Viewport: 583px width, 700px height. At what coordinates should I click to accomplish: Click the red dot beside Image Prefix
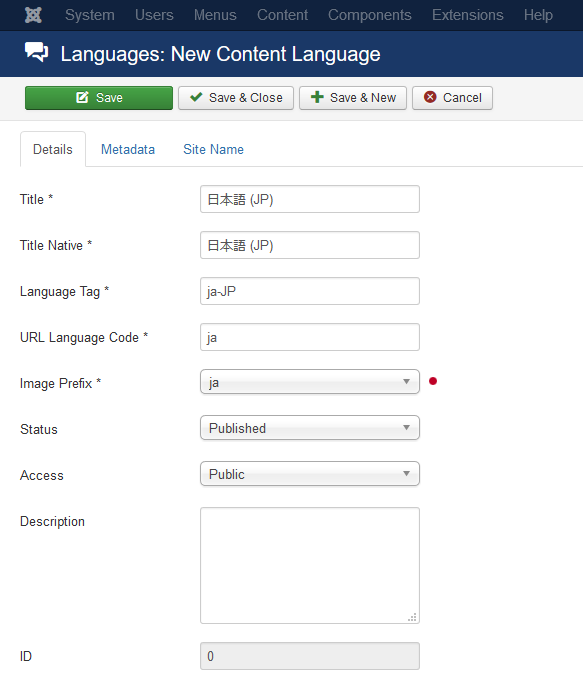click(x=433, y=381)
